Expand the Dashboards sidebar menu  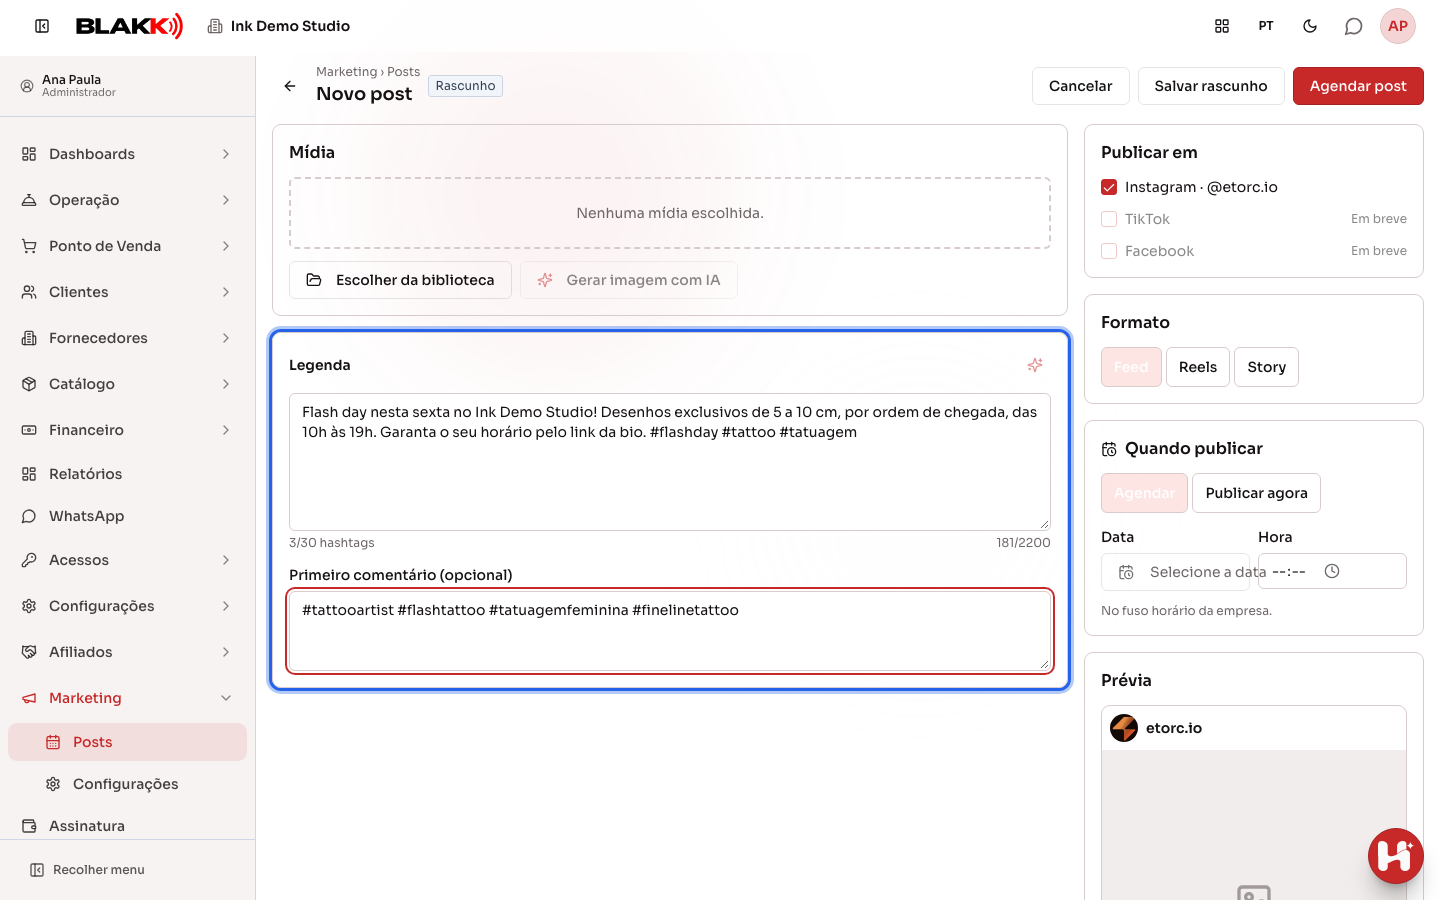tap(128, 154)
